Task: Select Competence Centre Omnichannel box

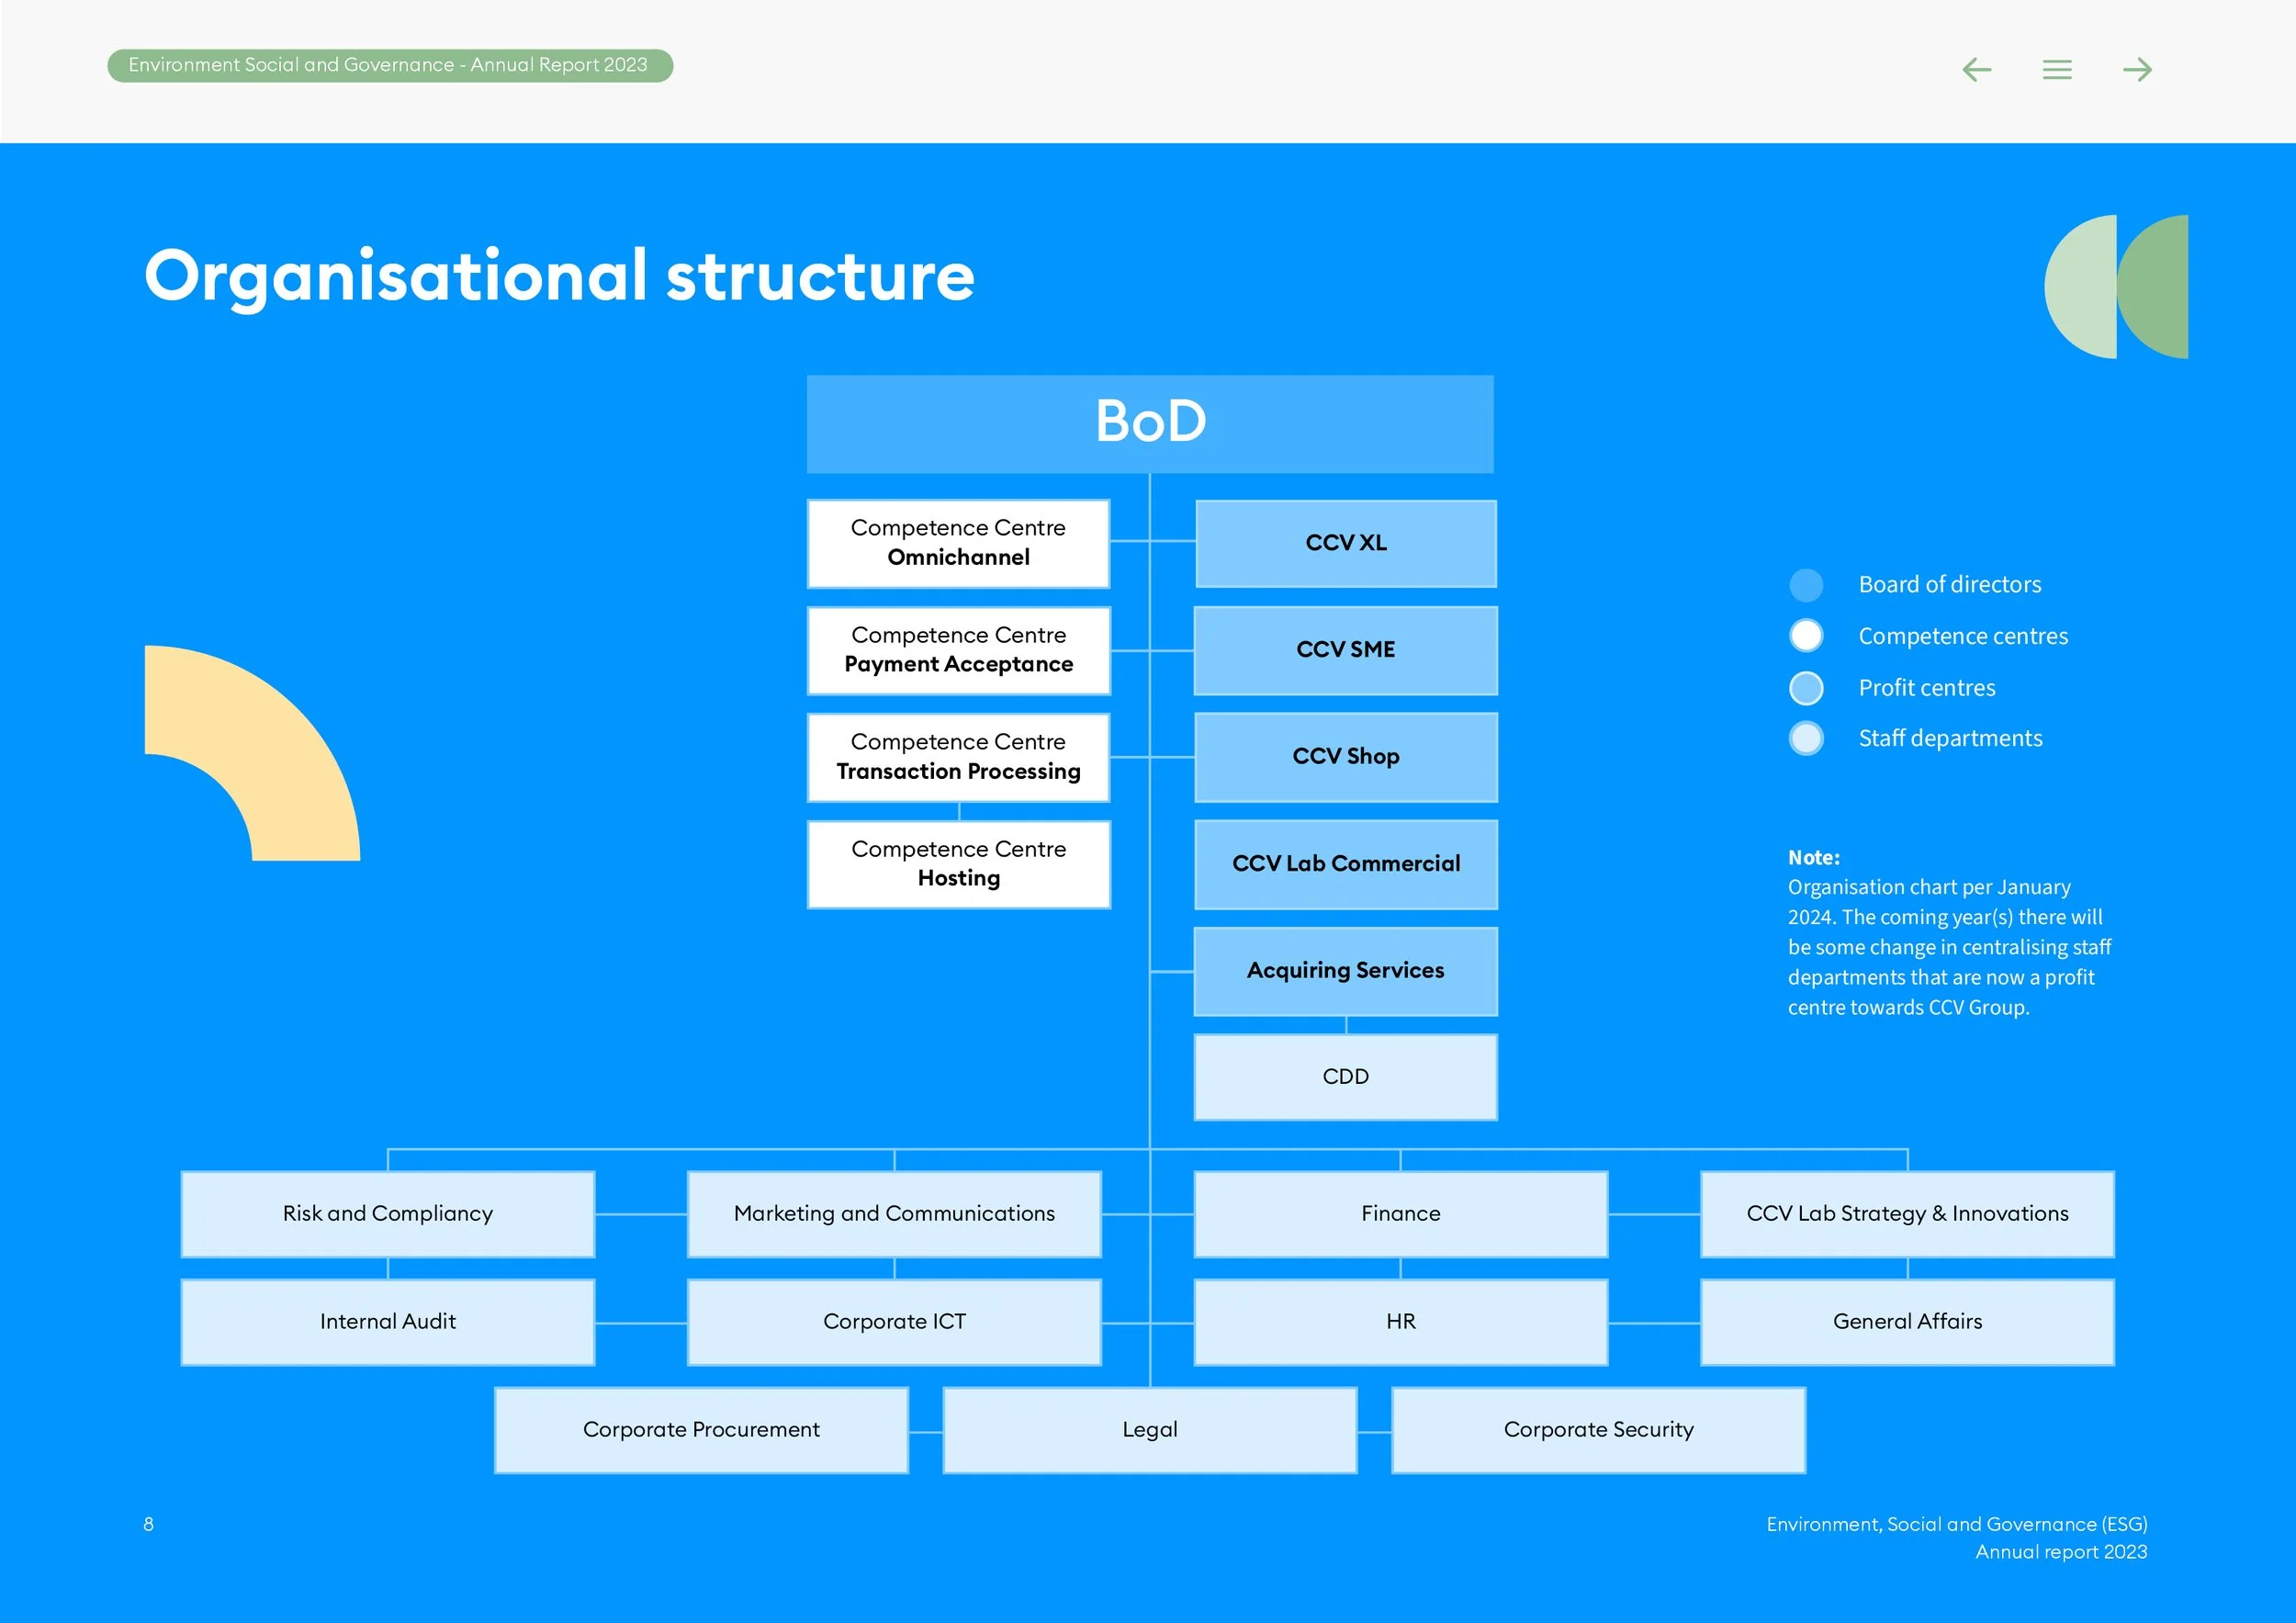Action: pos(958,543)
